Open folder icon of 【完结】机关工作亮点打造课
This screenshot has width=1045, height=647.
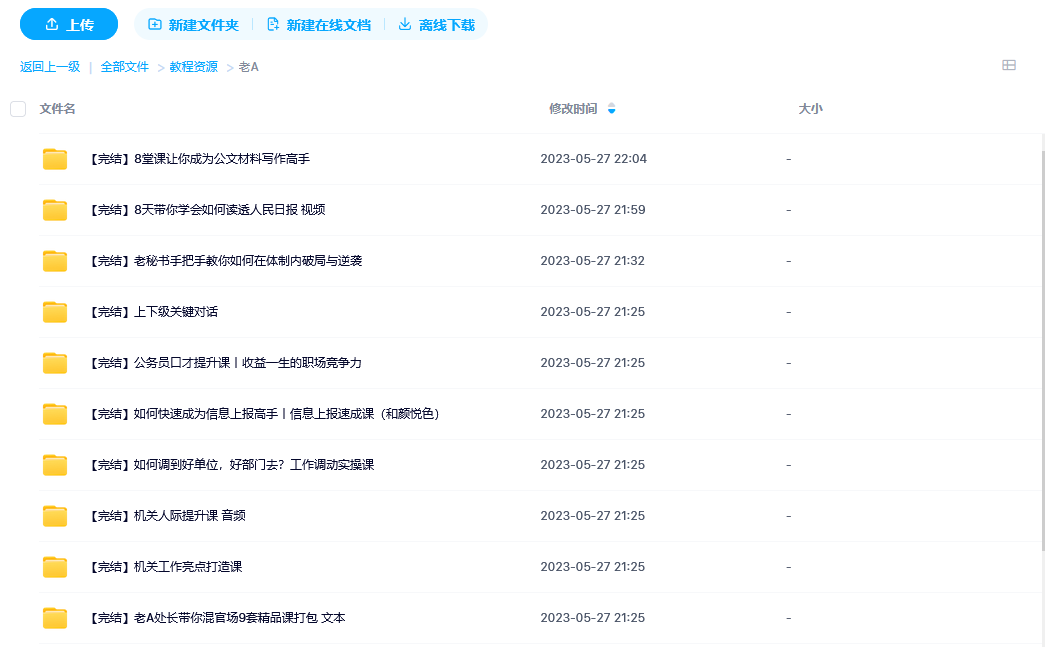(54, 566)
